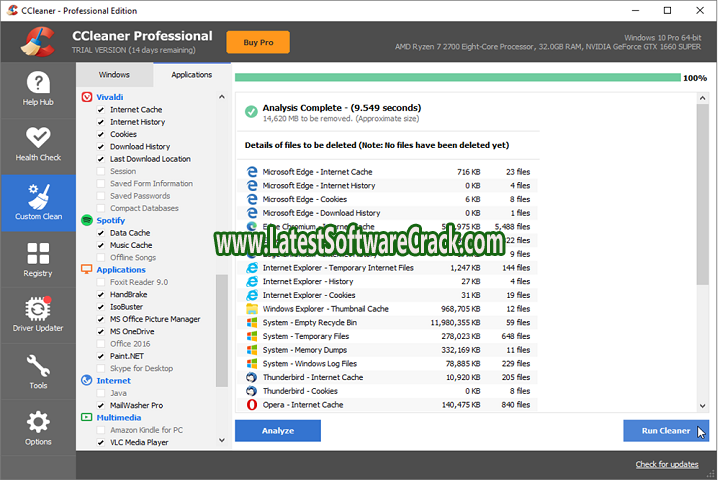
Task: Select System - Windows Log Files row
Action: 388,363
